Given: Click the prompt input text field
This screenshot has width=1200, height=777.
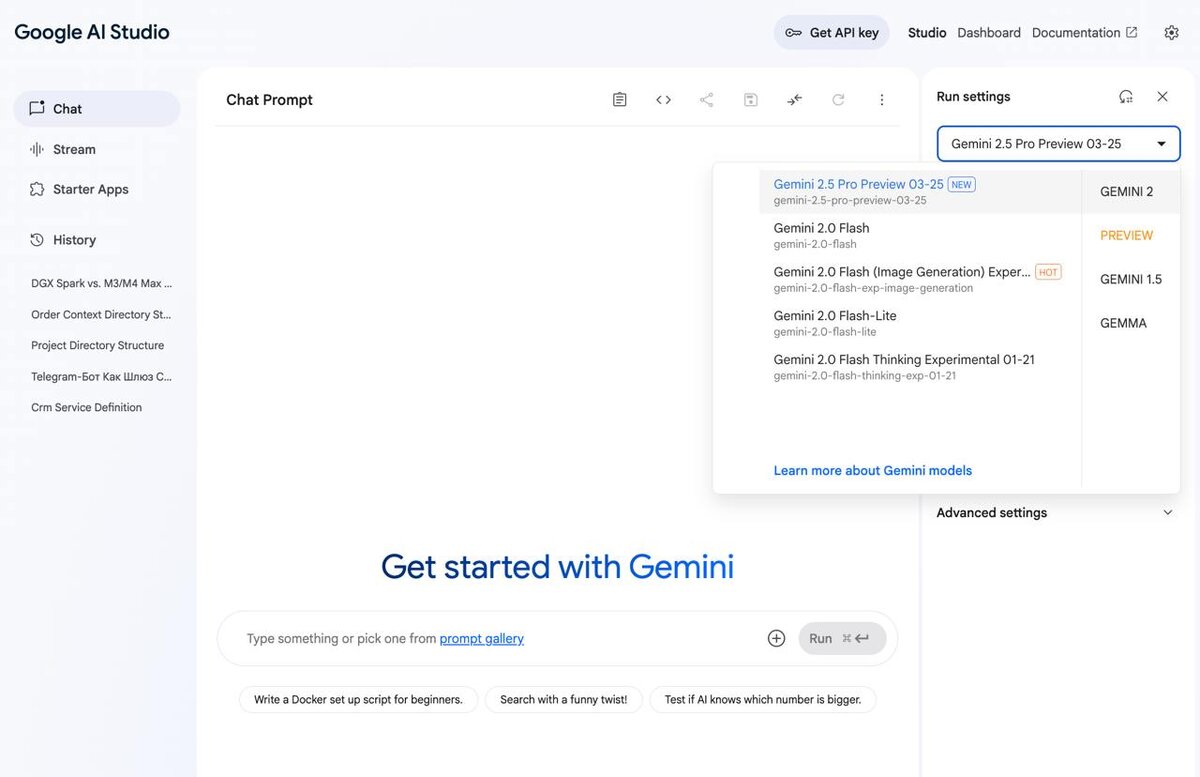Looking at the screenshot, I should (x=500, y=639).
